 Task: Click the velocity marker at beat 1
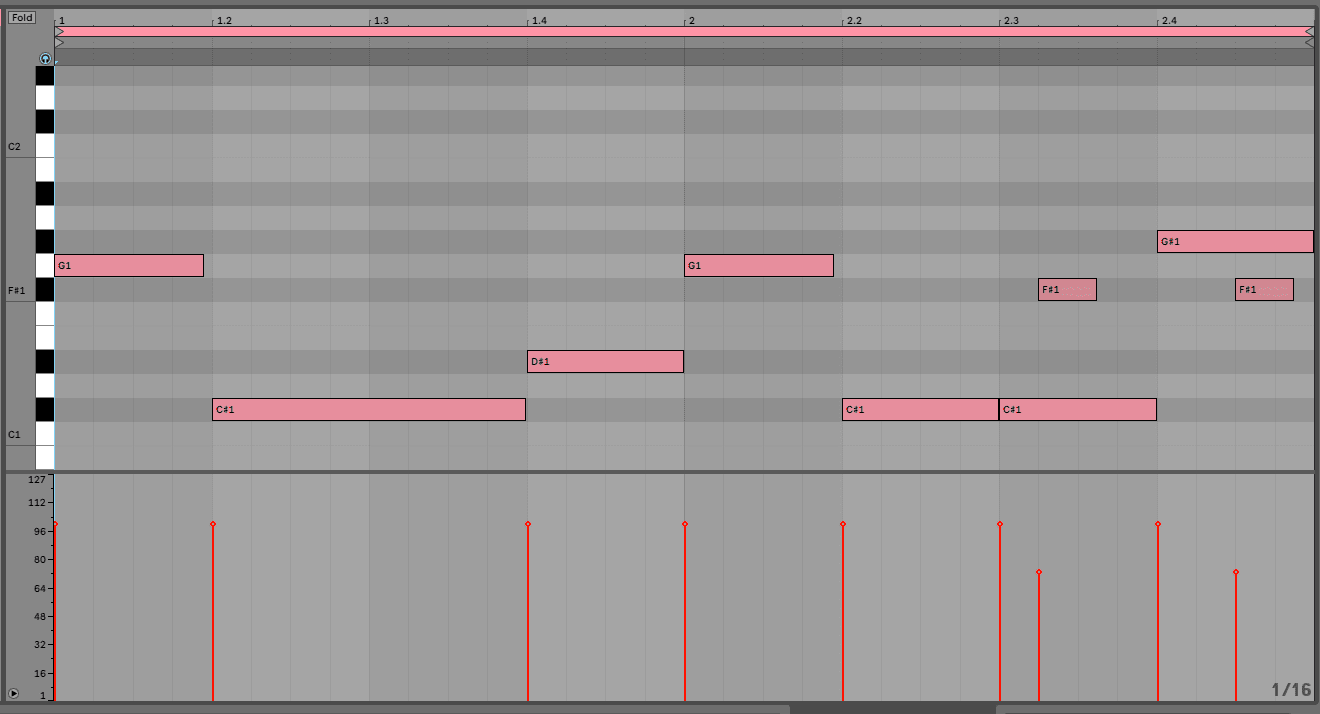pos(55,524)
